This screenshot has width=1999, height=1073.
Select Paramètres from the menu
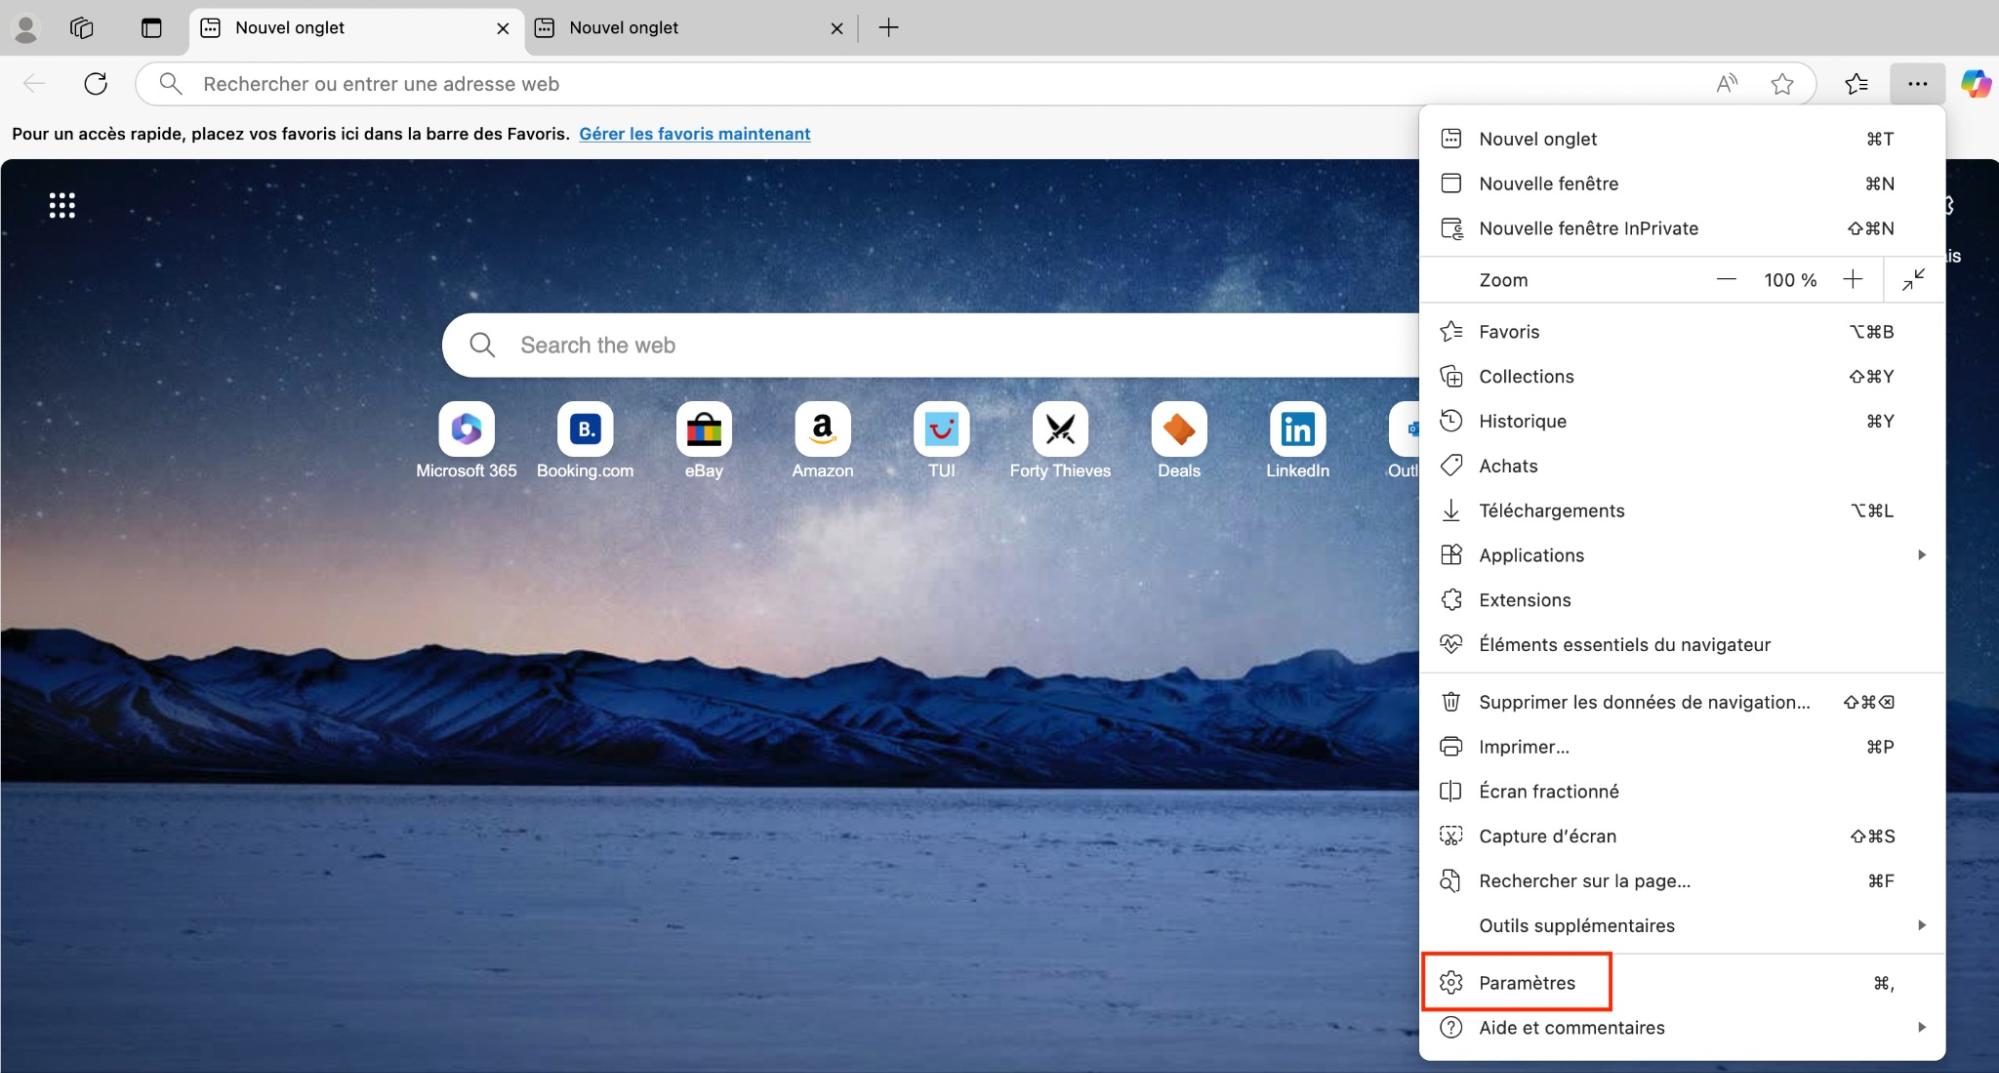click(x=1527, y=982)
